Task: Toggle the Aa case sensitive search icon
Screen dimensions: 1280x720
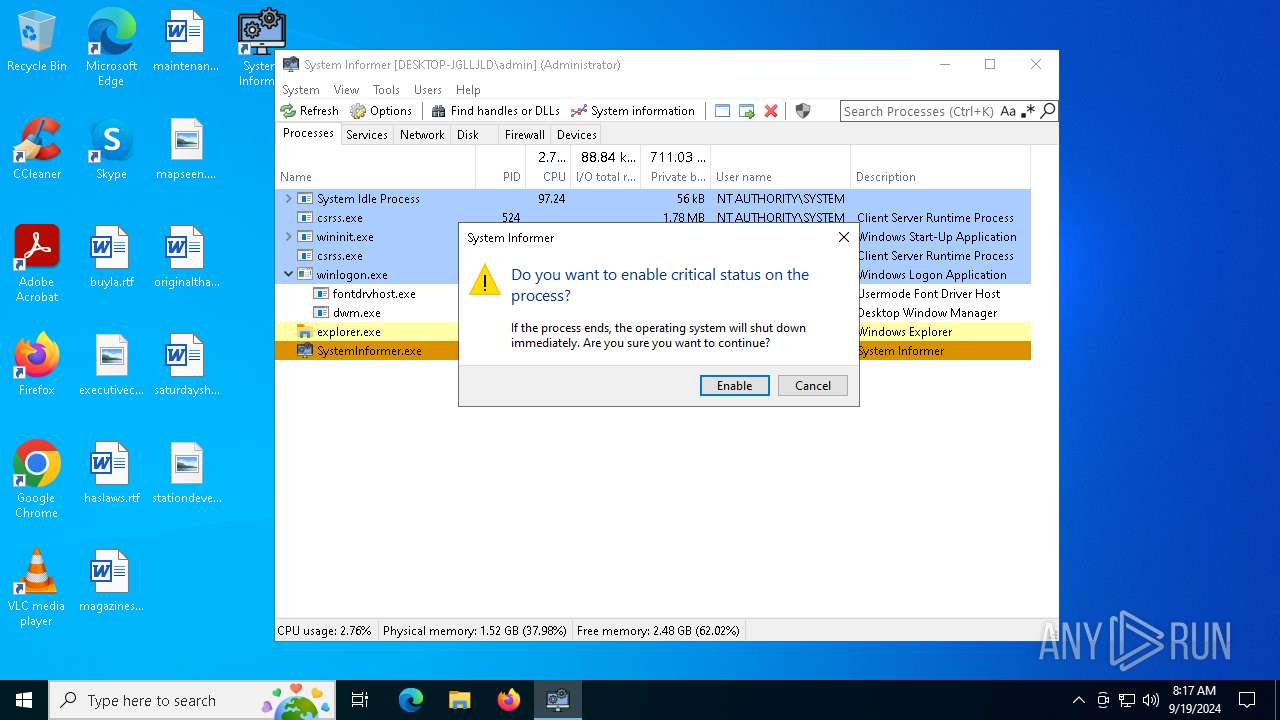Action: coord(1008,111)
